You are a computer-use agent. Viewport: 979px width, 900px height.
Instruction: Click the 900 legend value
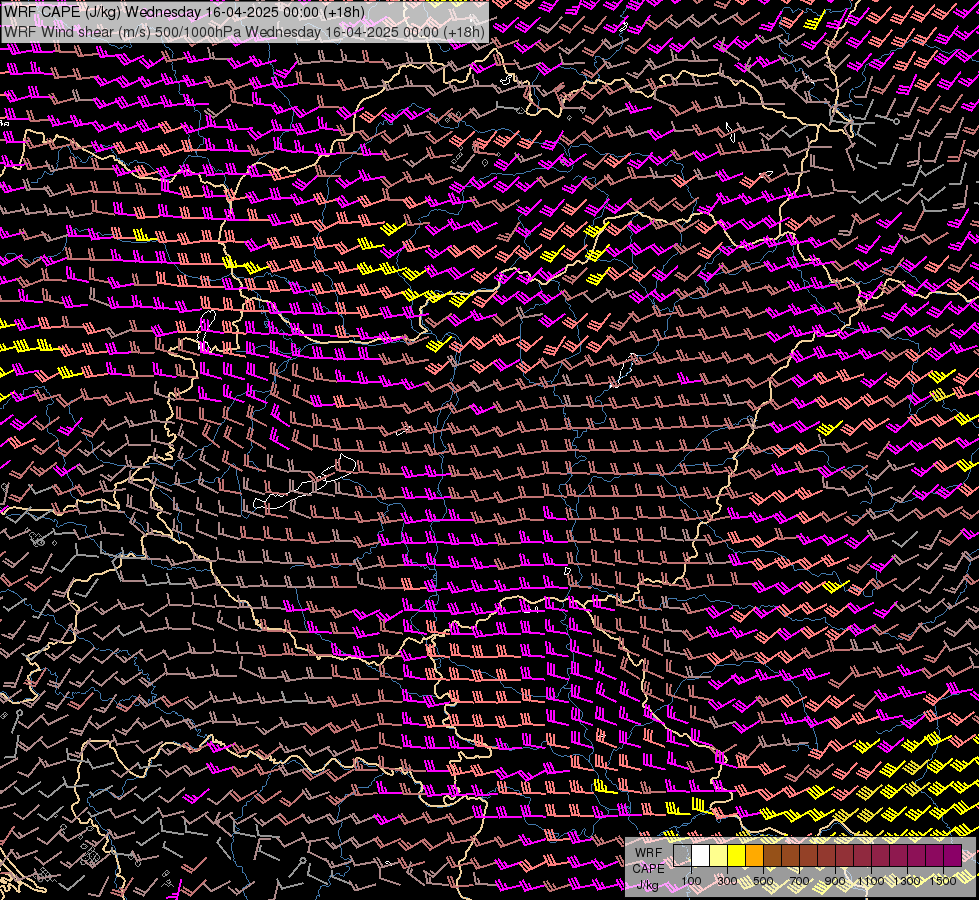click(835, 881)
